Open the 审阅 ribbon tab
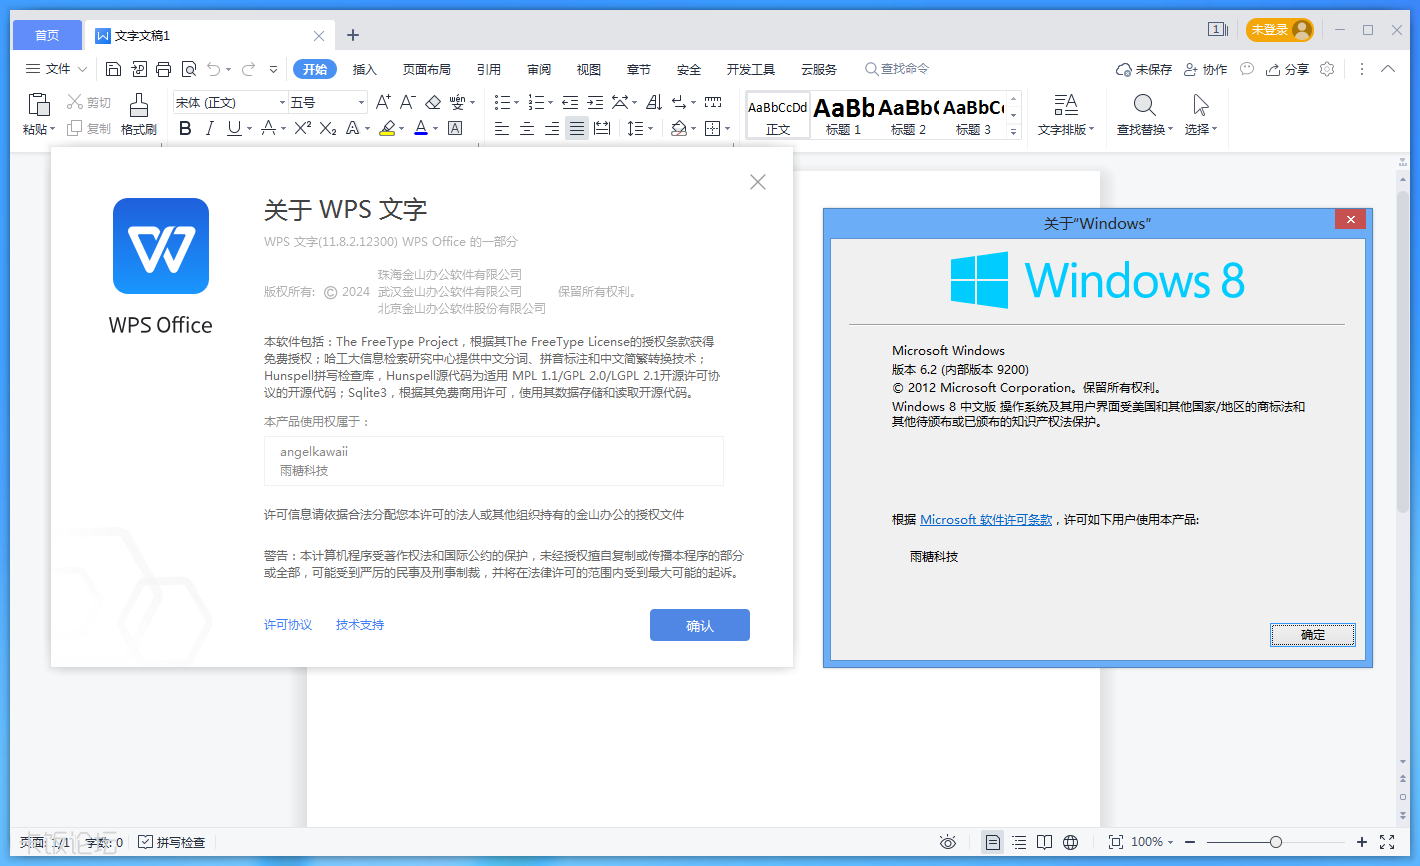Image resolution: width=1420 pixels, height=866 pixels. [x=538, y=69]
